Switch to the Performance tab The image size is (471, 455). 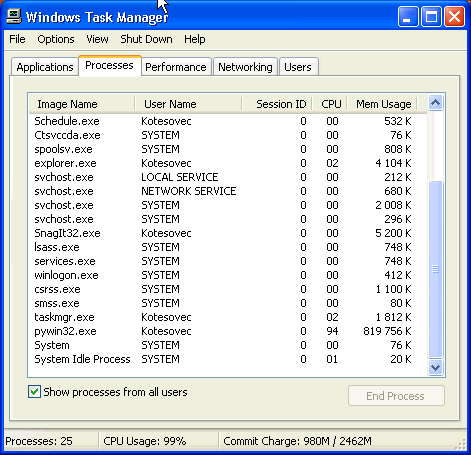coord(176,67)
